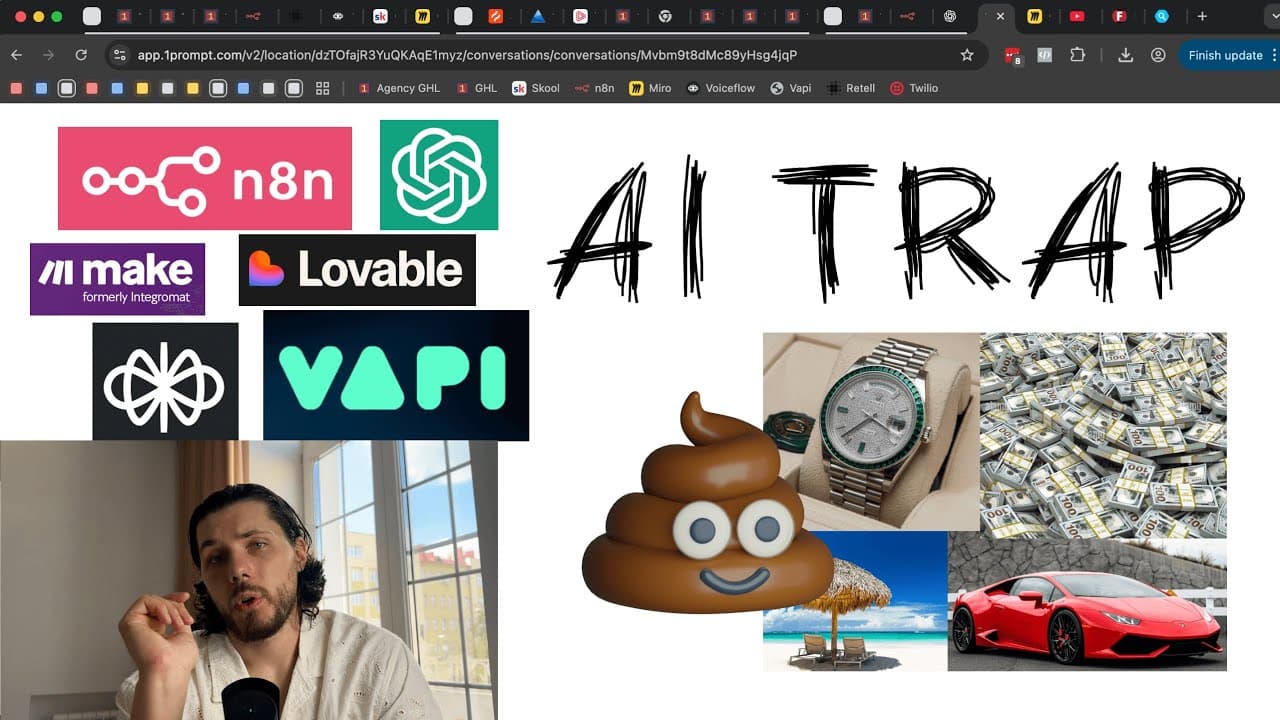
Task: Go back to the previous page
Action: 16,55
